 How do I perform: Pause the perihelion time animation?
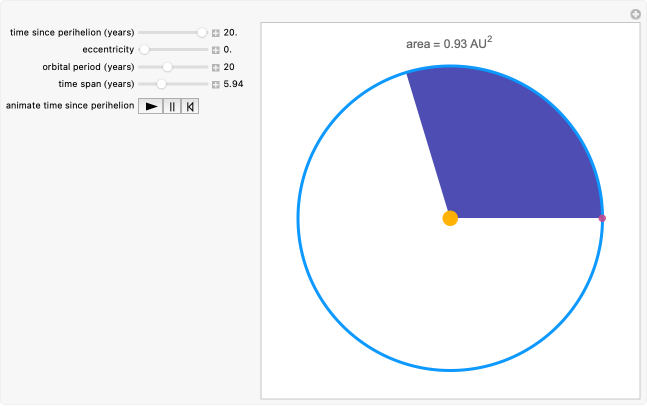[172, 105]
